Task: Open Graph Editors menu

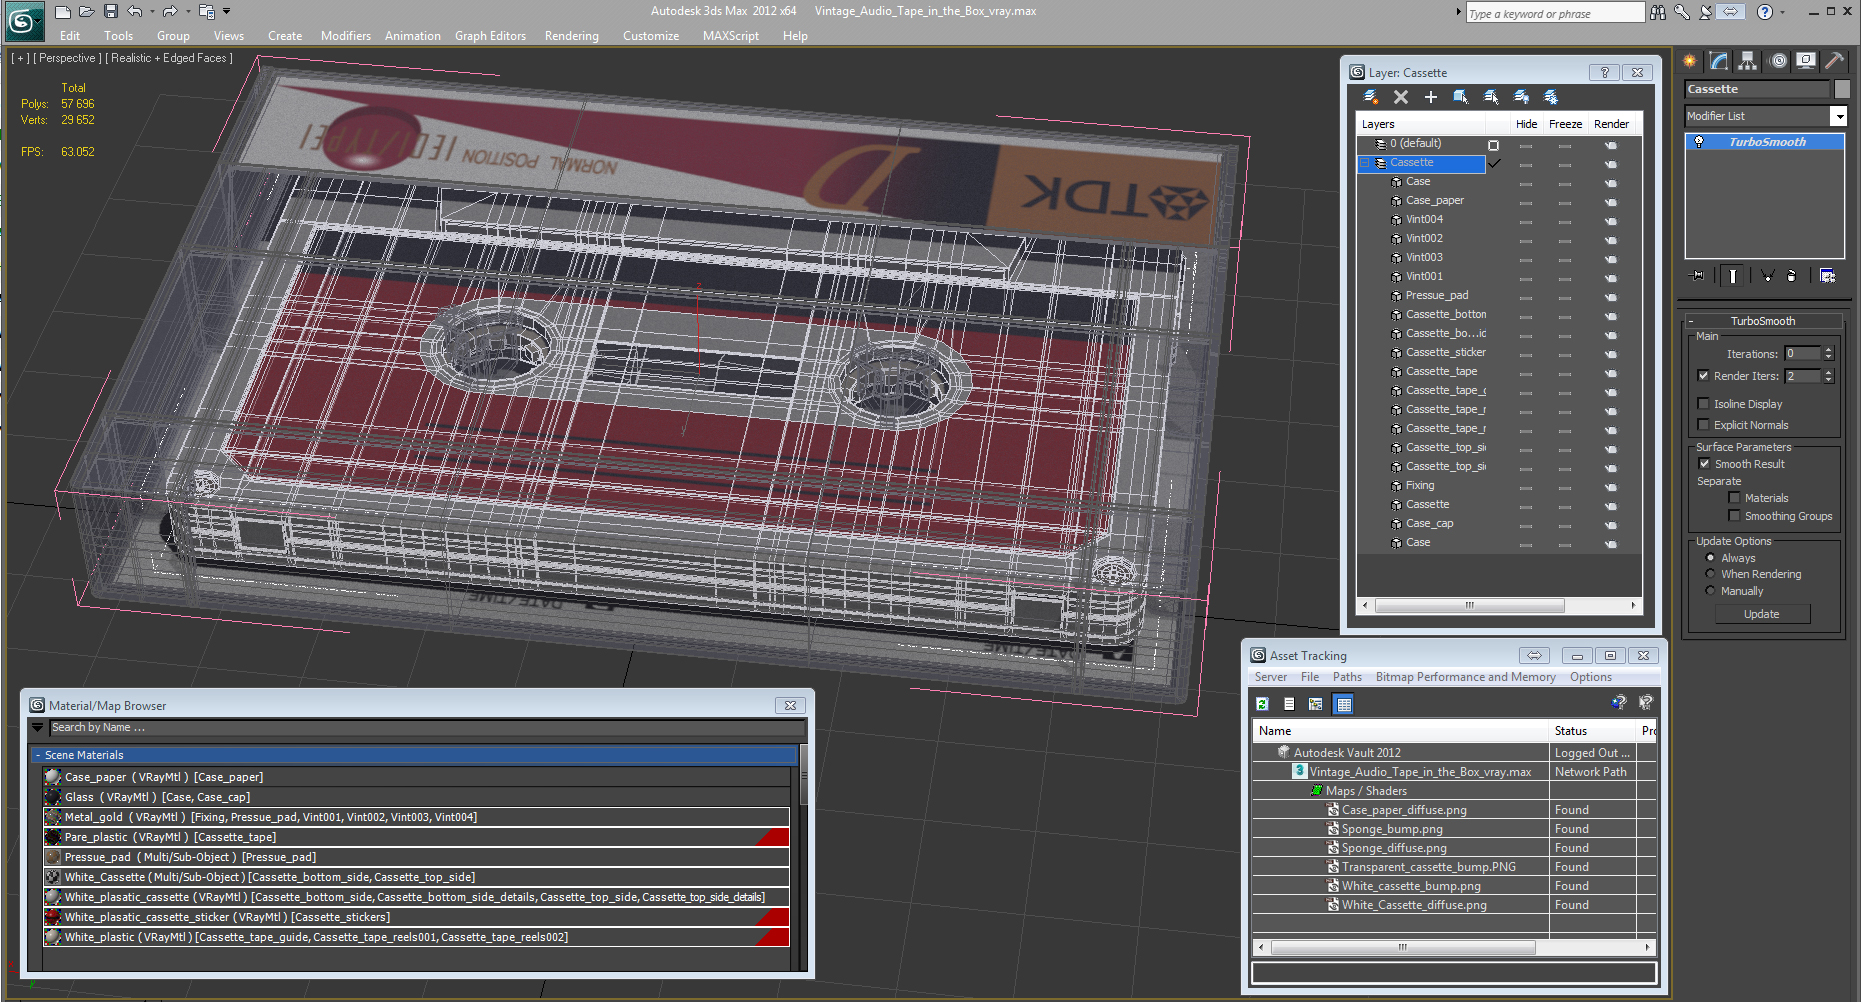Action: coord(490,36)
